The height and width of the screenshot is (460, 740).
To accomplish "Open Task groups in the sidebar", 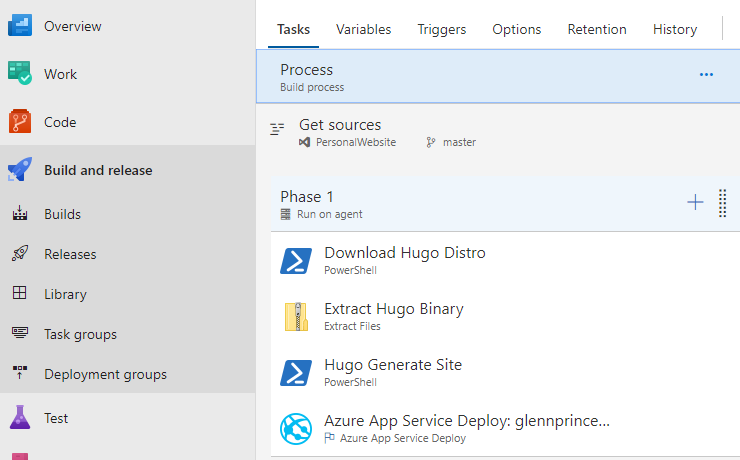I will 80,334.
